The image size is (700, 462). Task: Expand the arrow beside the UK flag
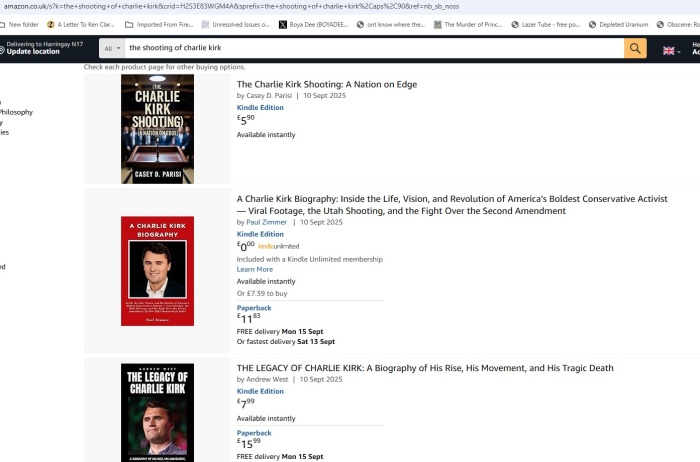679,52
